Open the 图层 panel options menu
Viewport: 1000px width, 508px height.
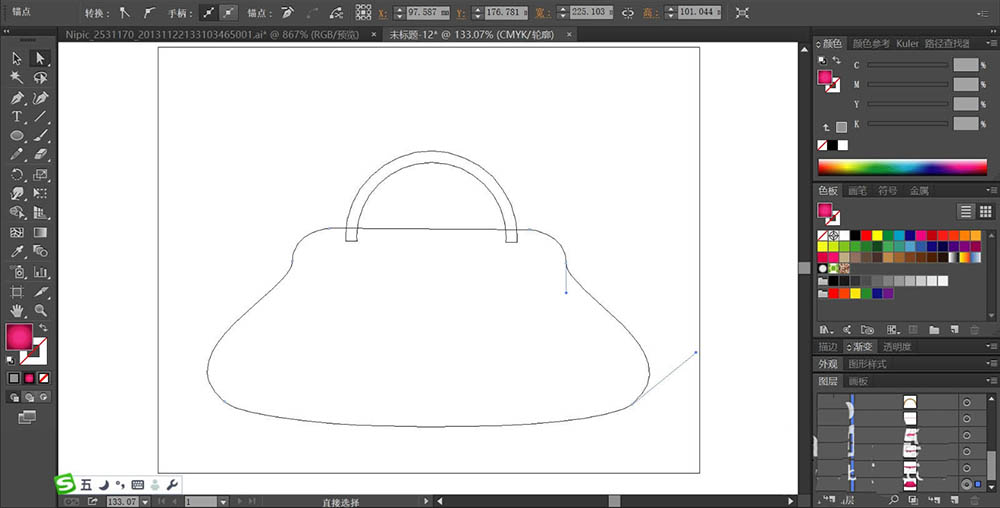point(990,381)
